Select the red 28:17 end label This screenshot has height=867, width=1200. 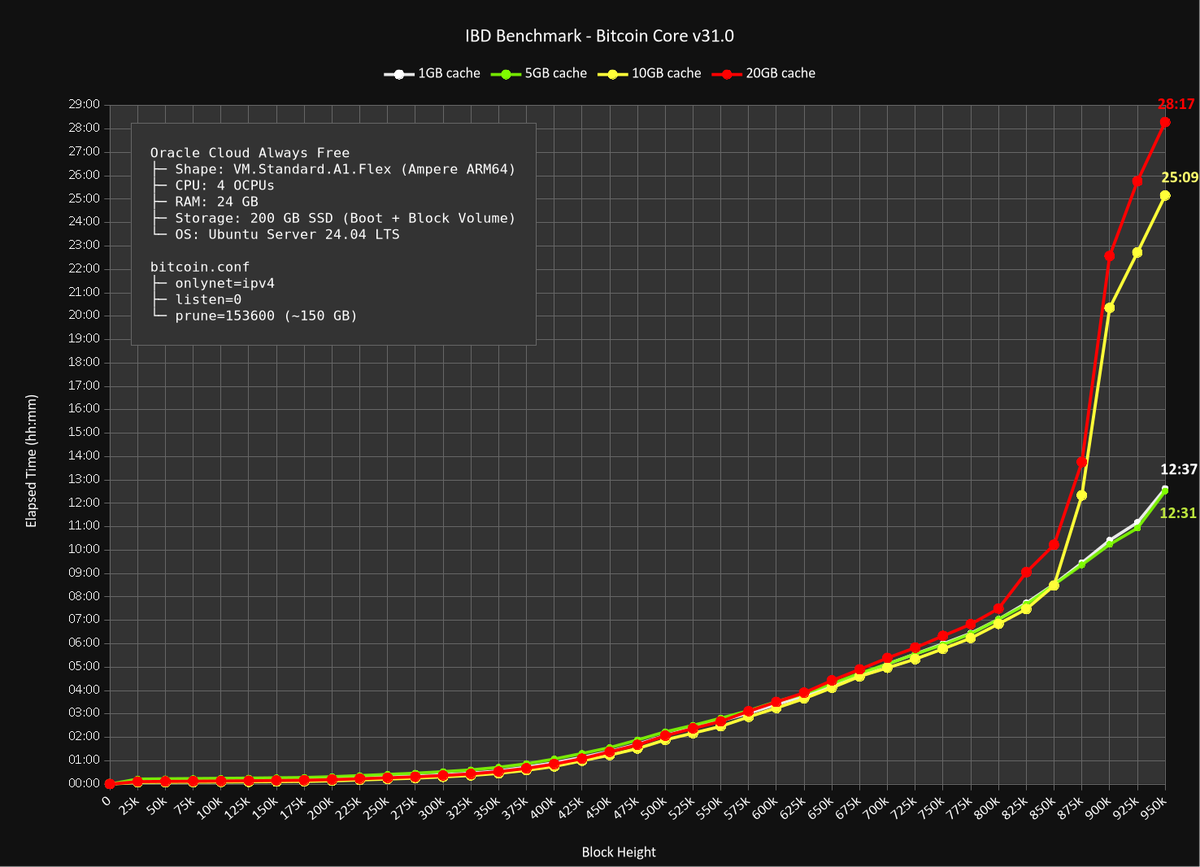pyautogui.click(x=1177, y=103)
